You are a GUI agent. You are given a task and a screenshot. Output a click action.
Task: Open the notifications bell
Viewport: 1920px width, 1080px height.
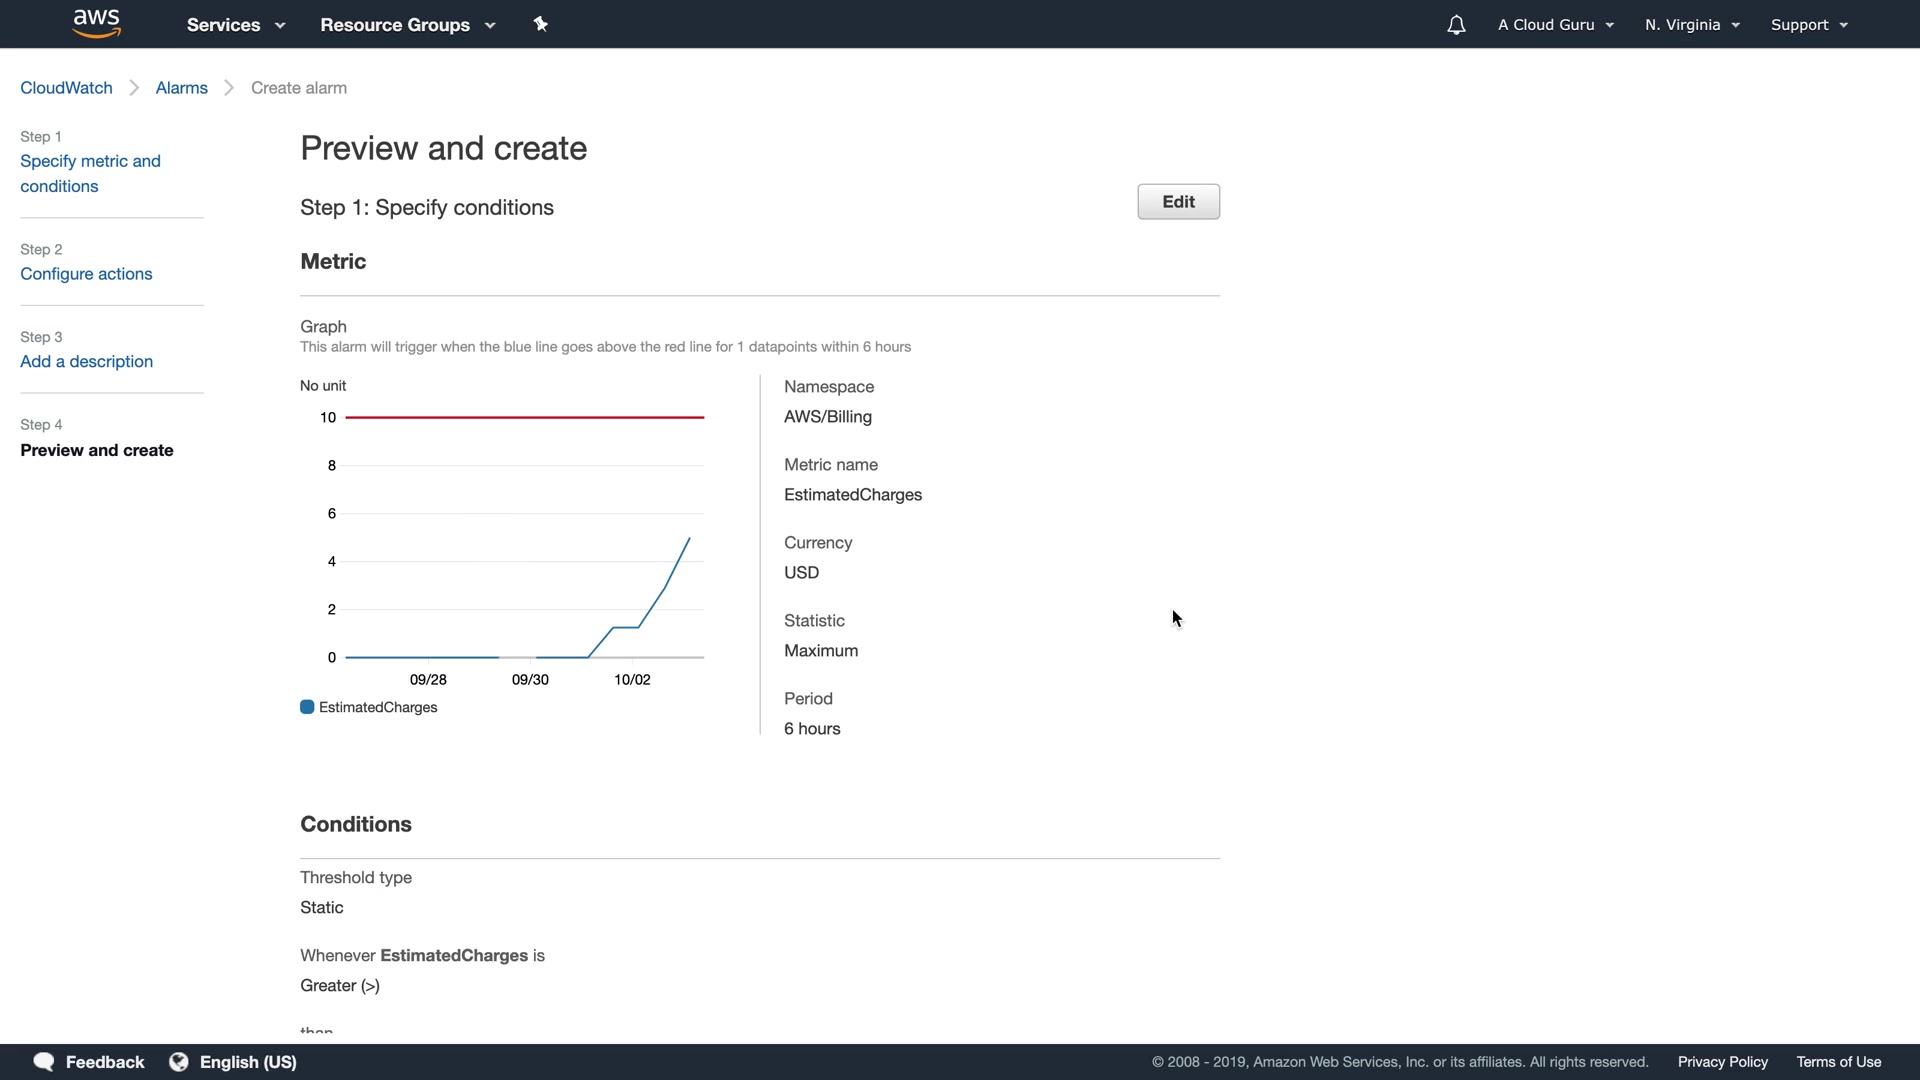pos(1456,25)
